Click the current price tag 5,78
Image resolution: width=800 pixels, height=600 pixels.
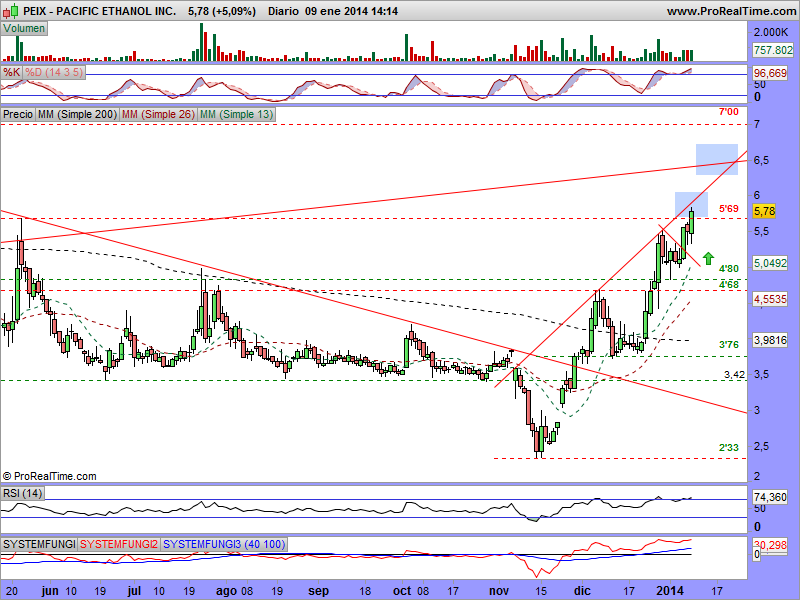click(x=764, y=211)
